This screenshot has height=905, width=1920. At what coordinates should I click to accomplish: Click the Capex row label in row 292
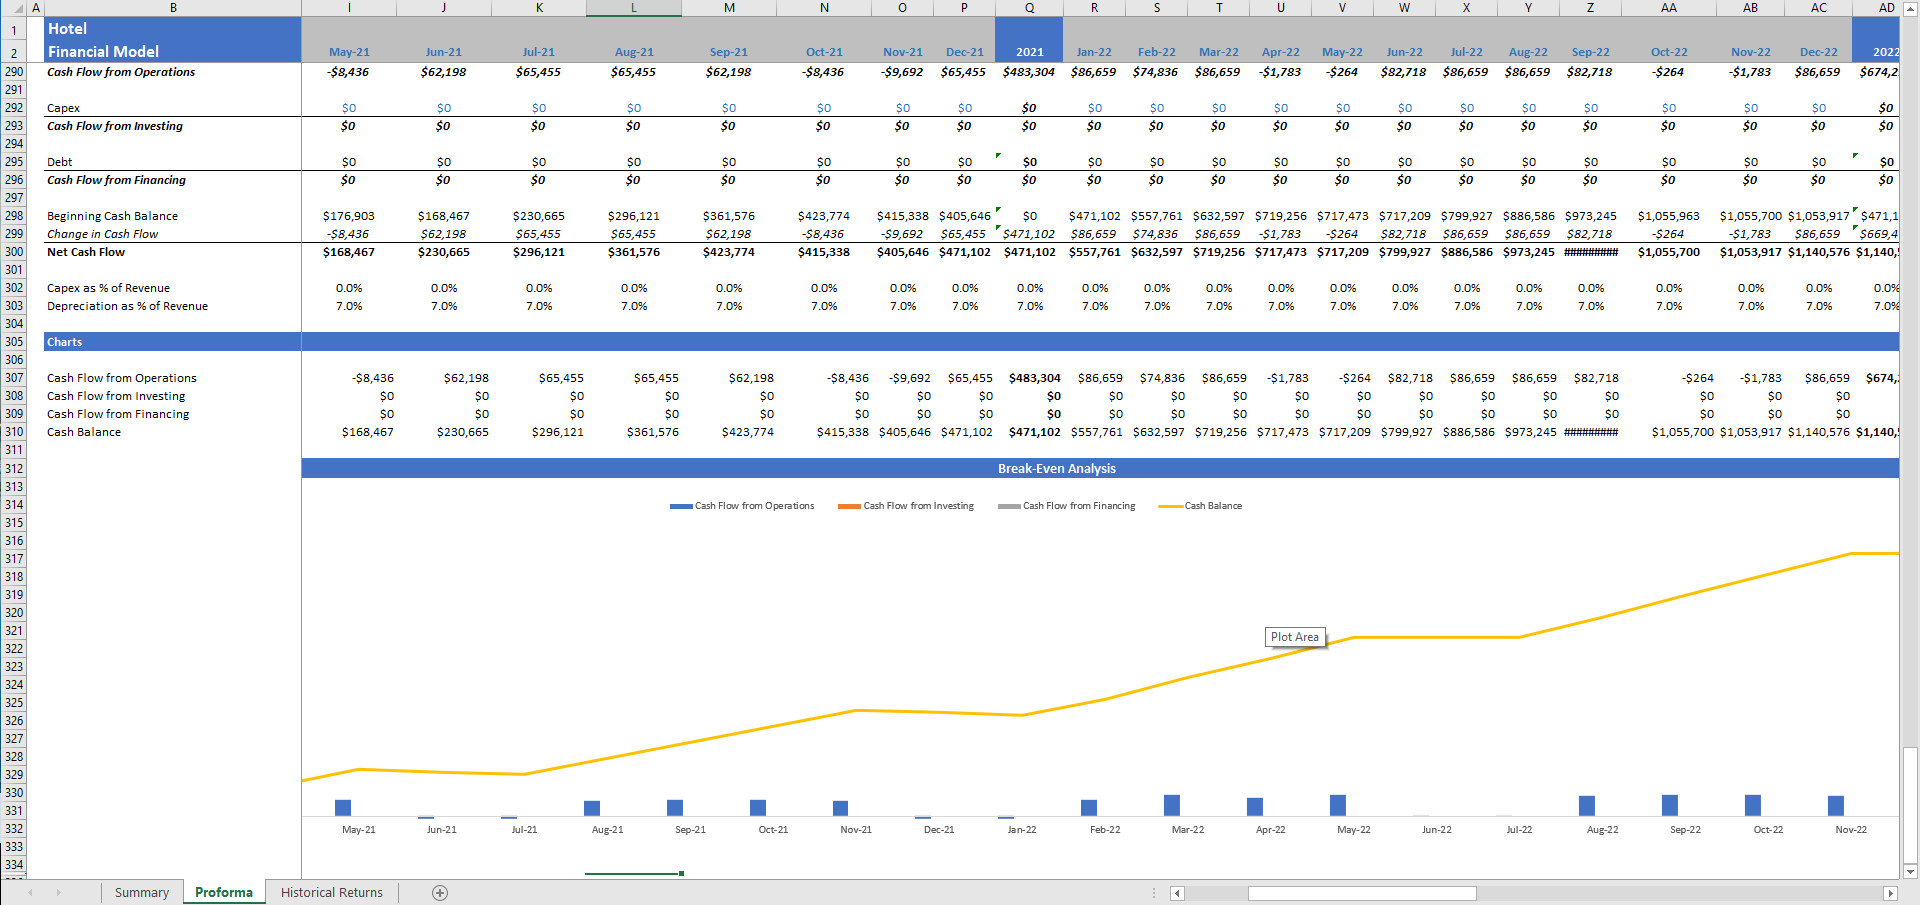63,108
